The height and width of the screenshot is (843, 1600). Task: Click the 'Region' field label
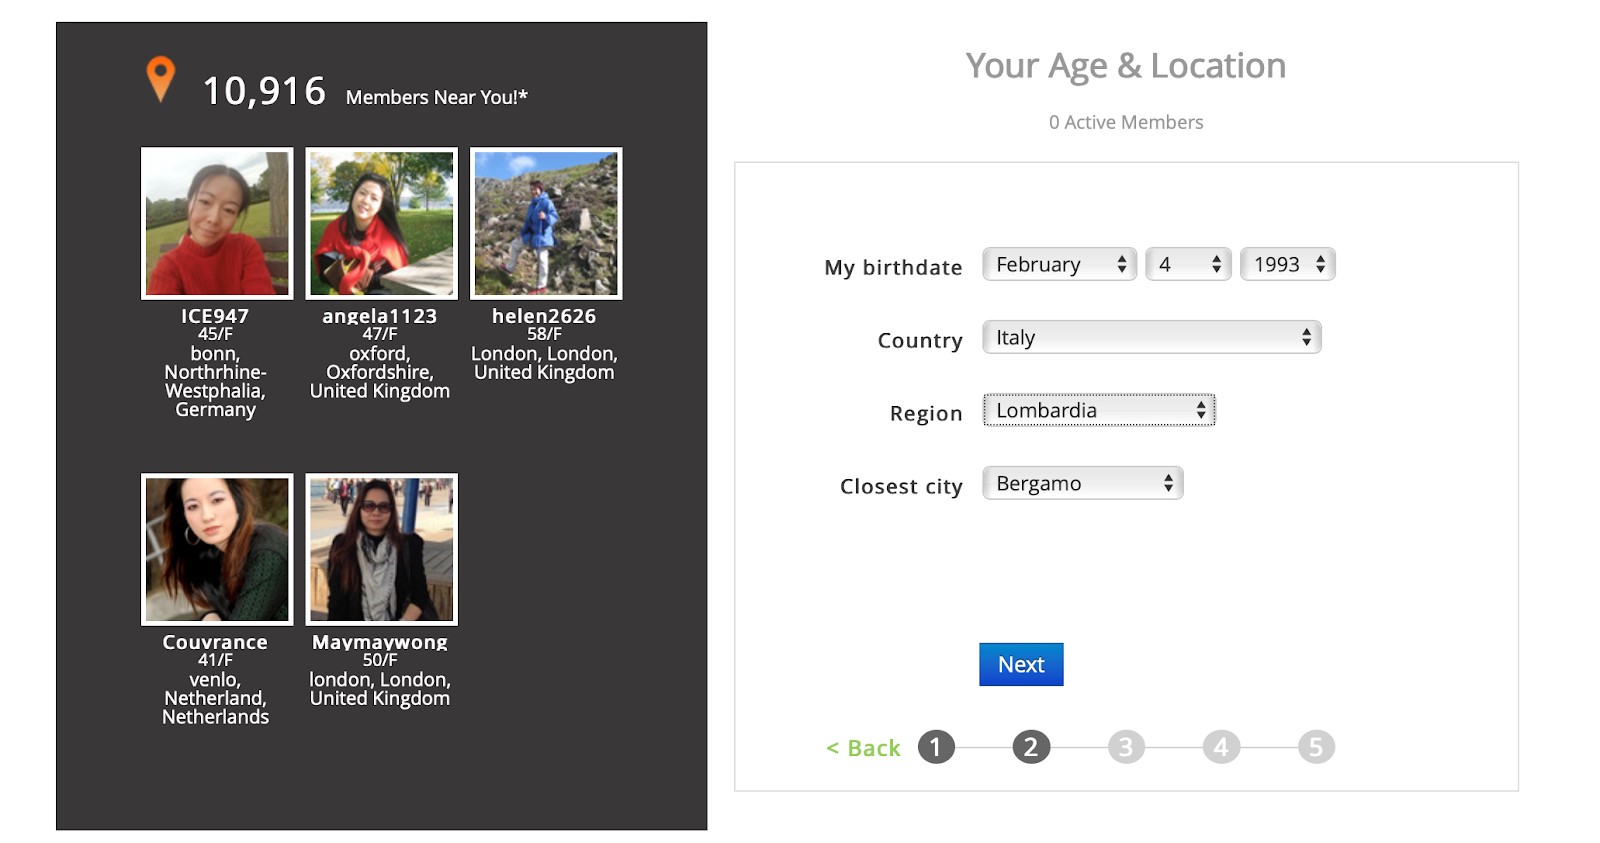[x=926, y=414]
